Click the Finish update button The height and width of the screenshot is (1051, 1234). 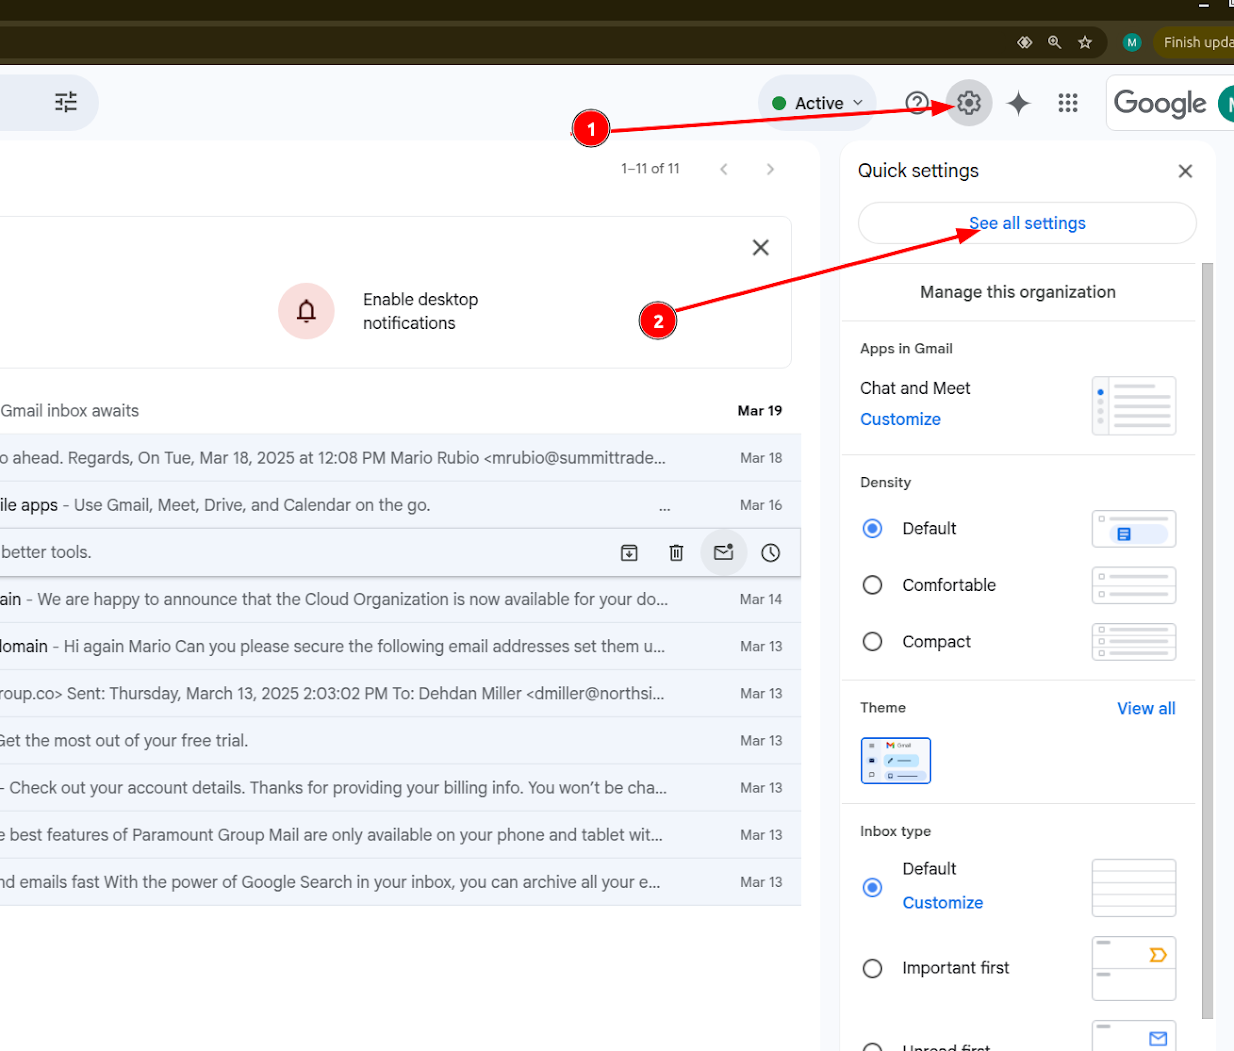[x=1196, y=42]
